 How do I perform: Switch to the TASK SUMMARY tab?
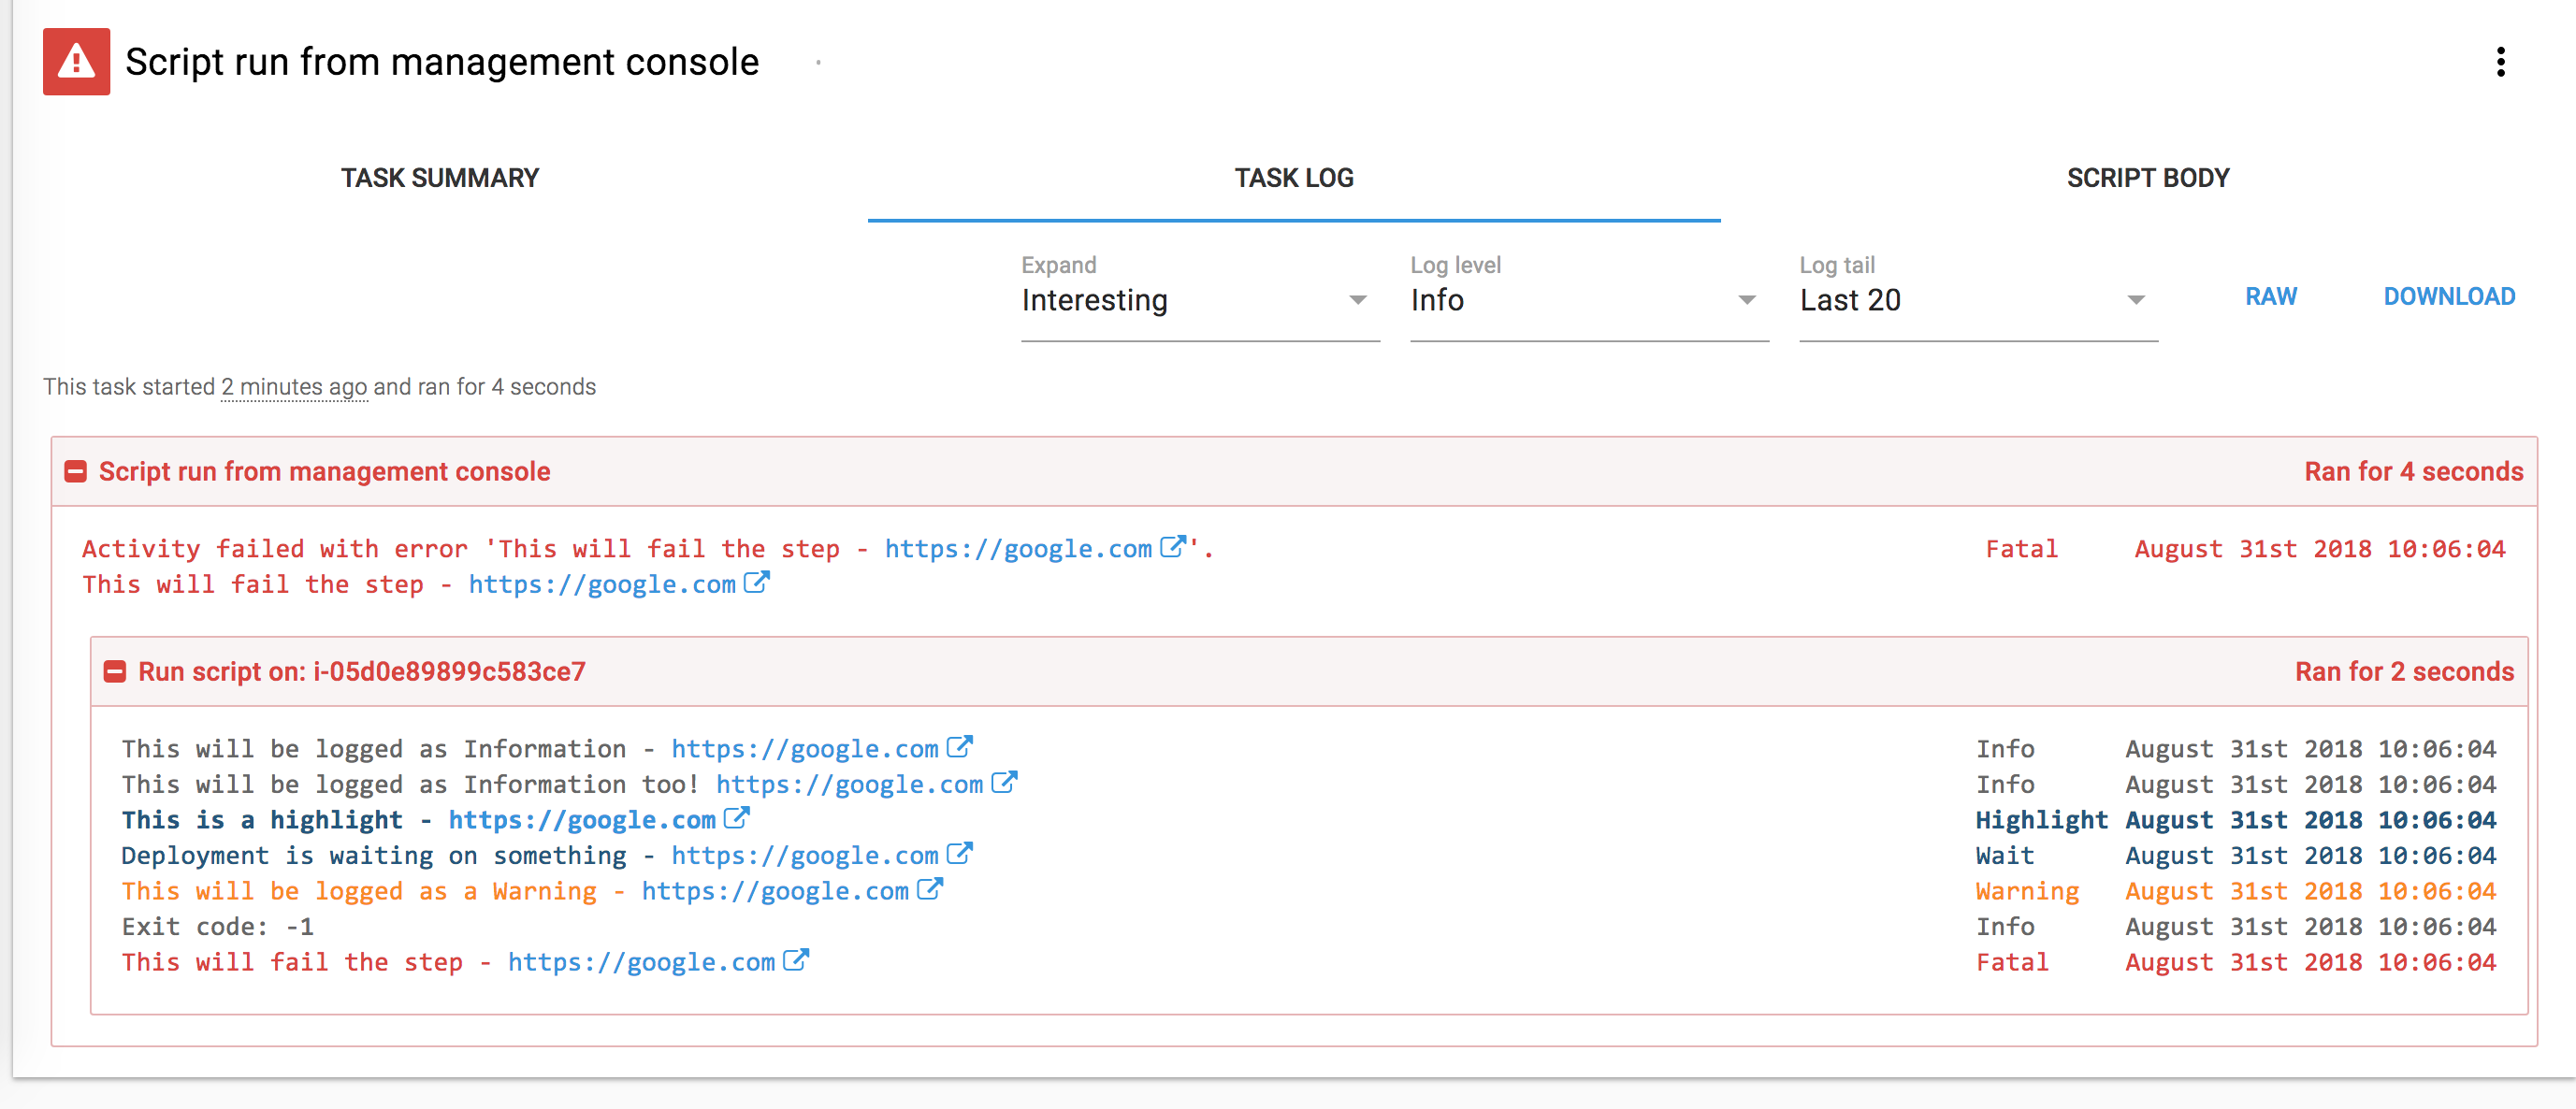pos(440,177)
